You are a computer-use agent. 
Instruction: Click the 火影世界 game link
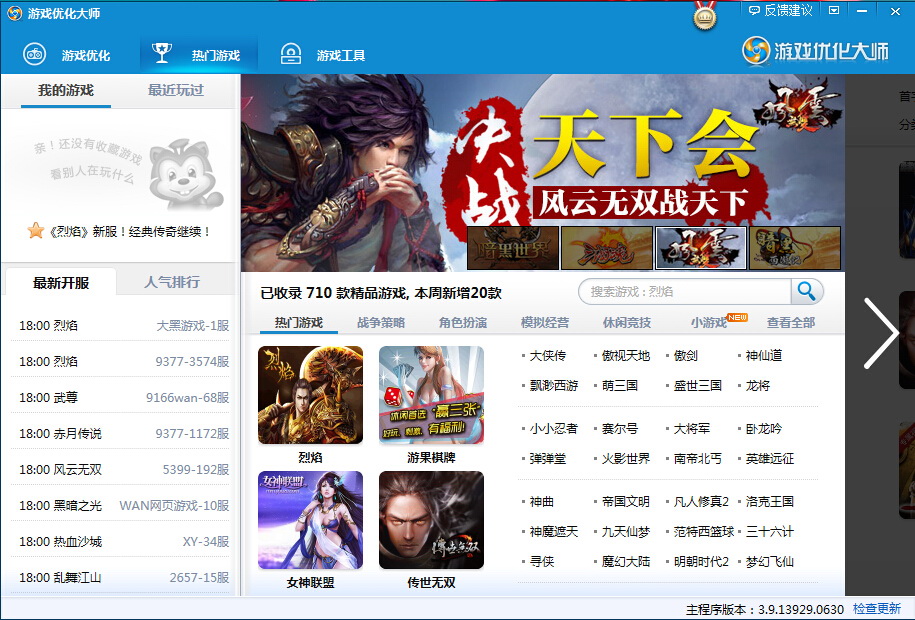[x=626, y=458]
